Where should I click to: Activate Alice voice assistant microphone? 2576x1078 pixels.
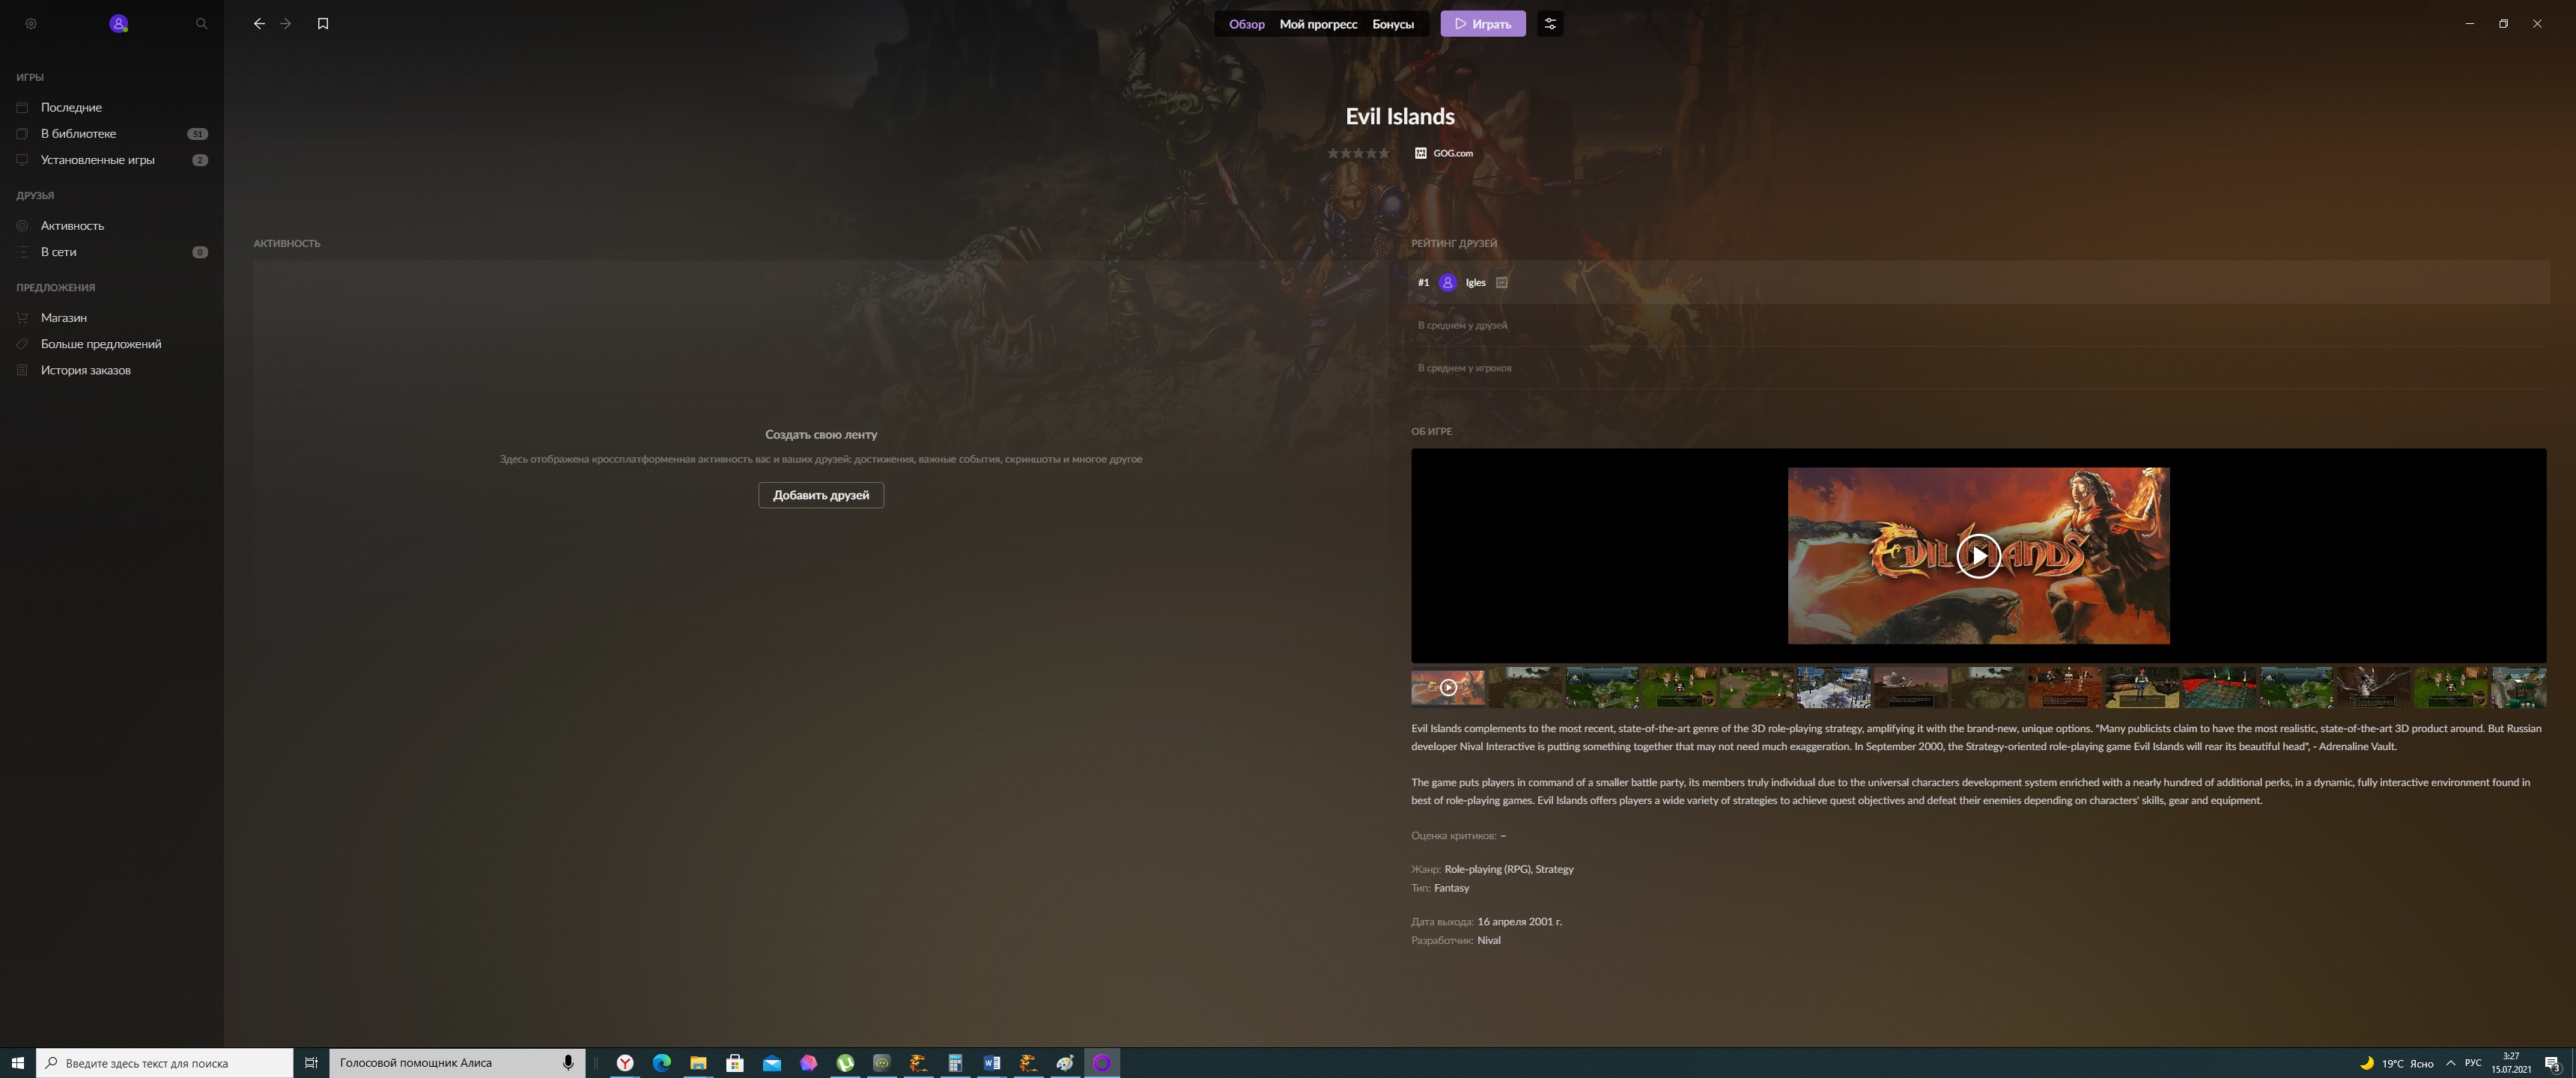tap(568, 1063)
